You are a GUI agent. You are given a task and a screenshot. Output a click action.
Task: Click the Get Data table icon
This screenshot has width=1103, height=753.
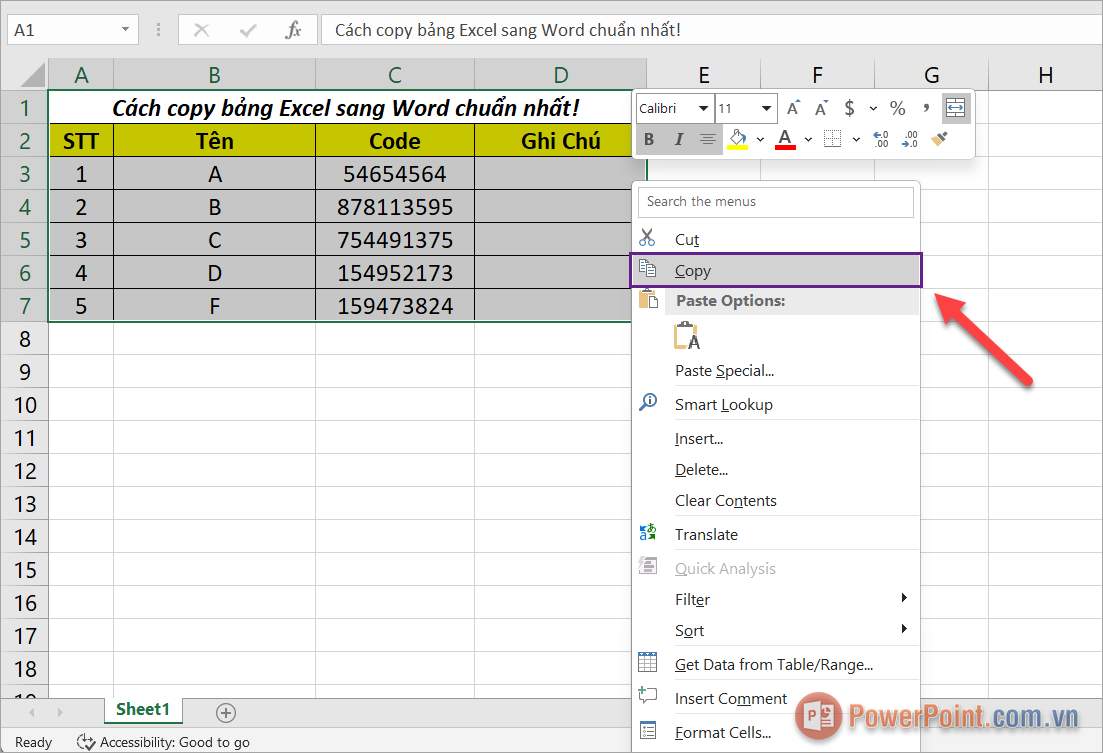point(647,662)
